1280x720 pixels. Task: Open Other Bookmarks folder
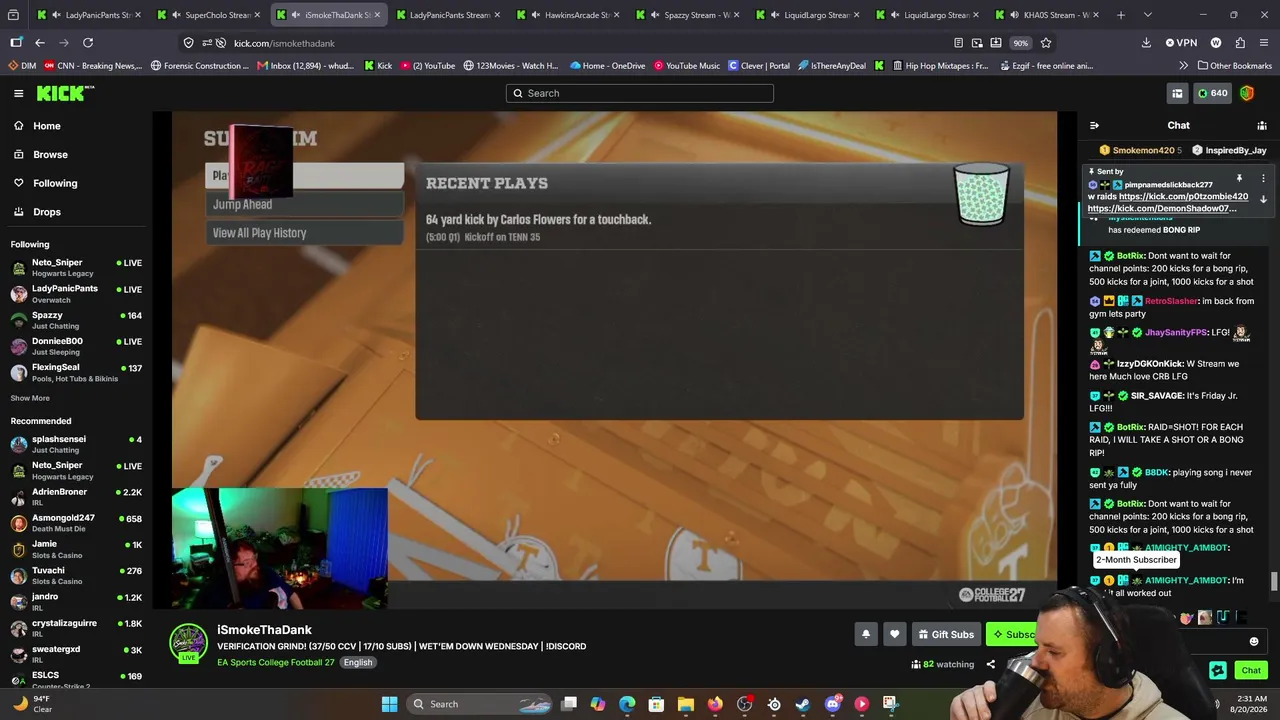(x=1234, y=66)
